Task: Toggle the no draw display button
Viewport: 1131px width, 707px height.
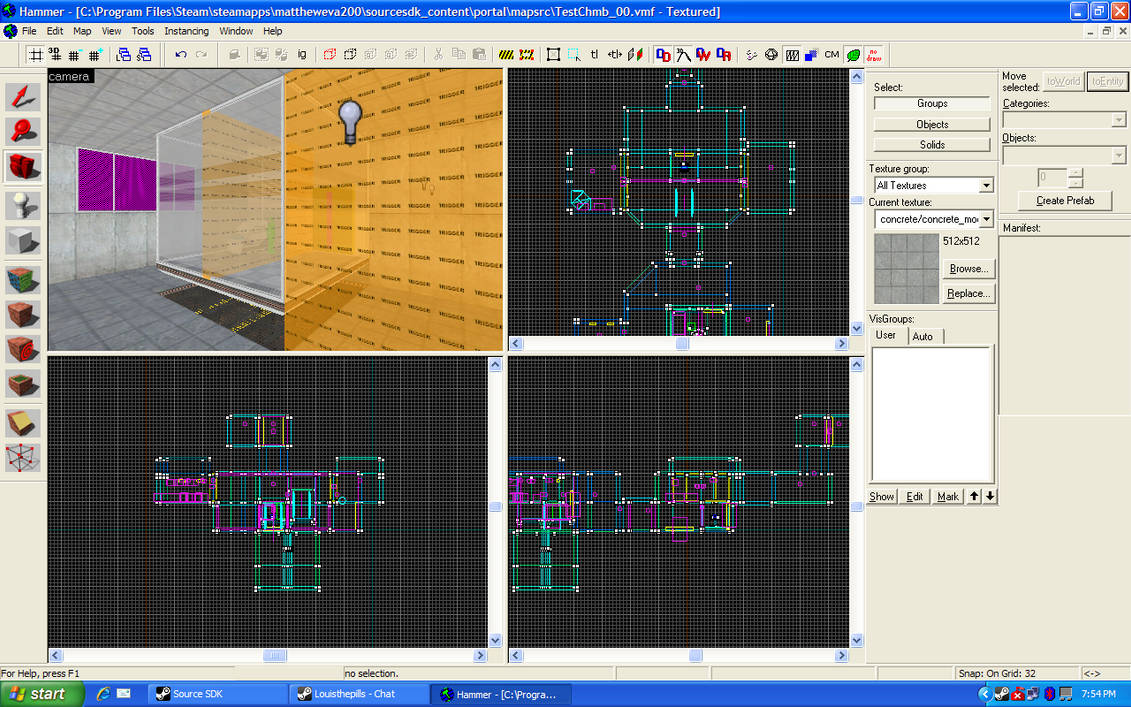Action: tap(874, 55)
